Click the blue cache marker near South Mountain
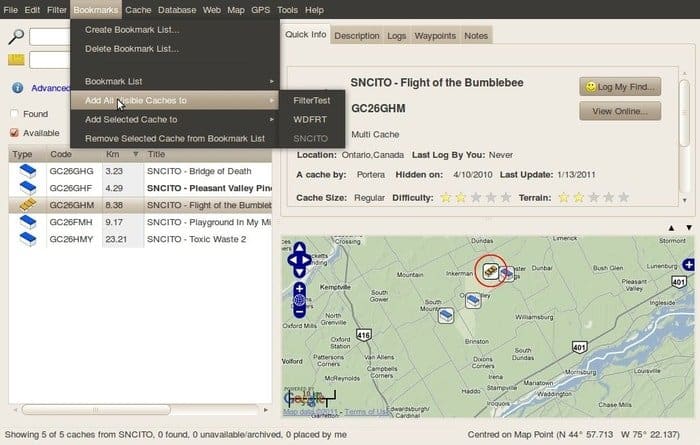This screenshot has width=700, height=445. click(446, 316)
